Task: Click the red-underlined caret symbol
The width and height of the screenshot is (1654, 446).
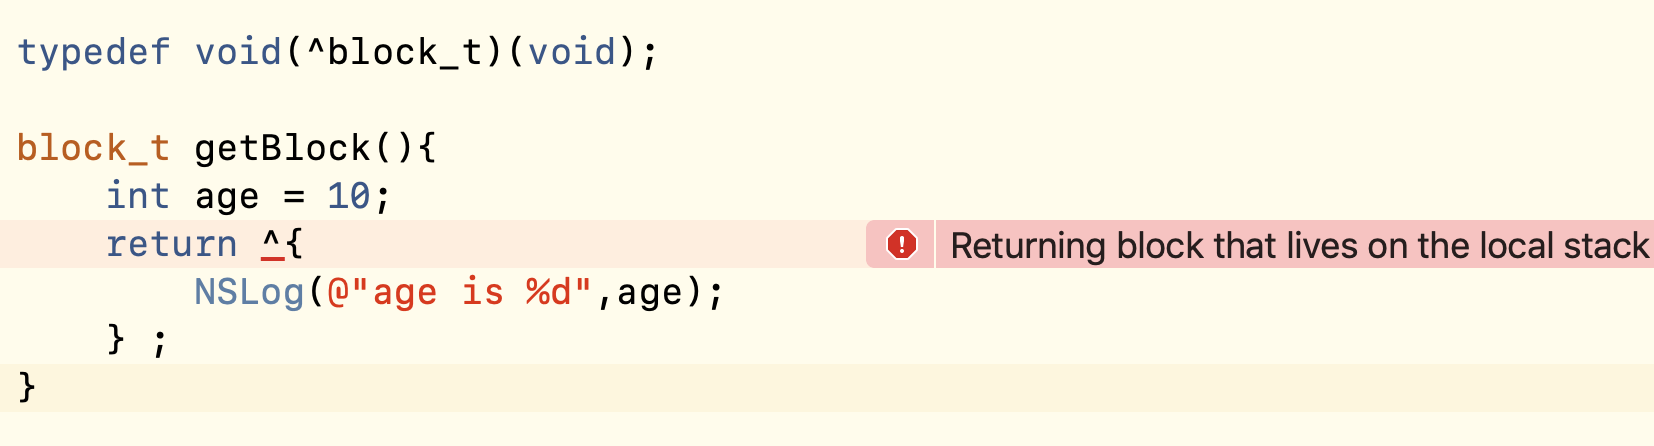Action: [x=271, y=243]
